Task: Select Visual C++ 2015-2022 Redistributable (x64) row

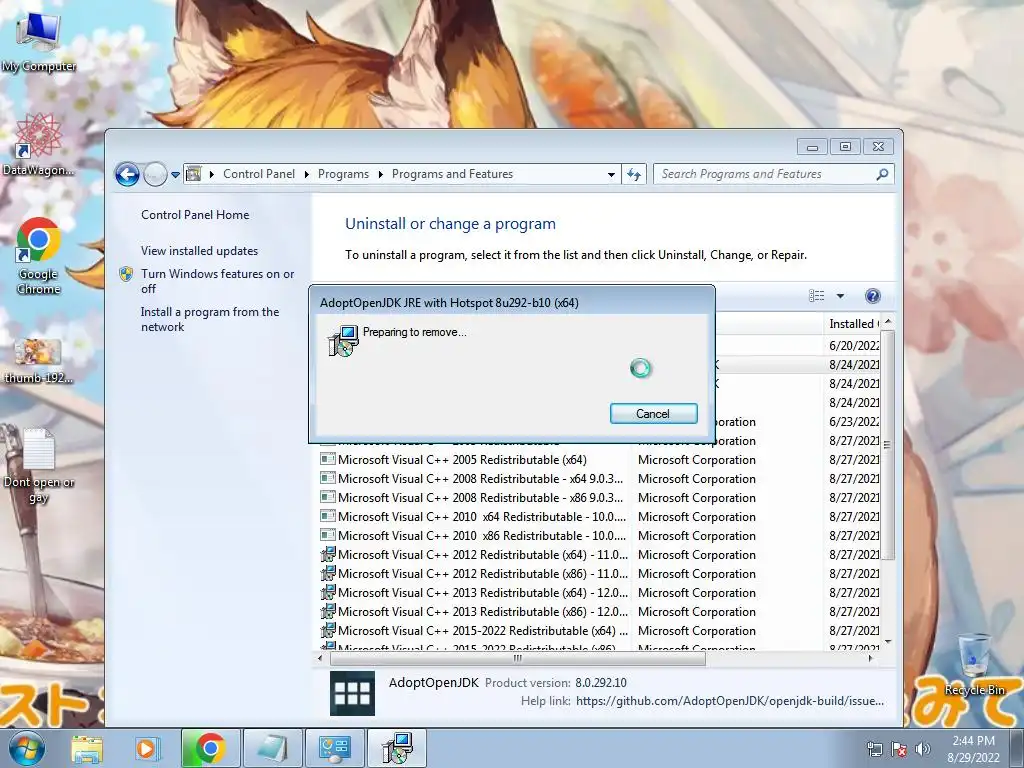Action: point(600,630)
